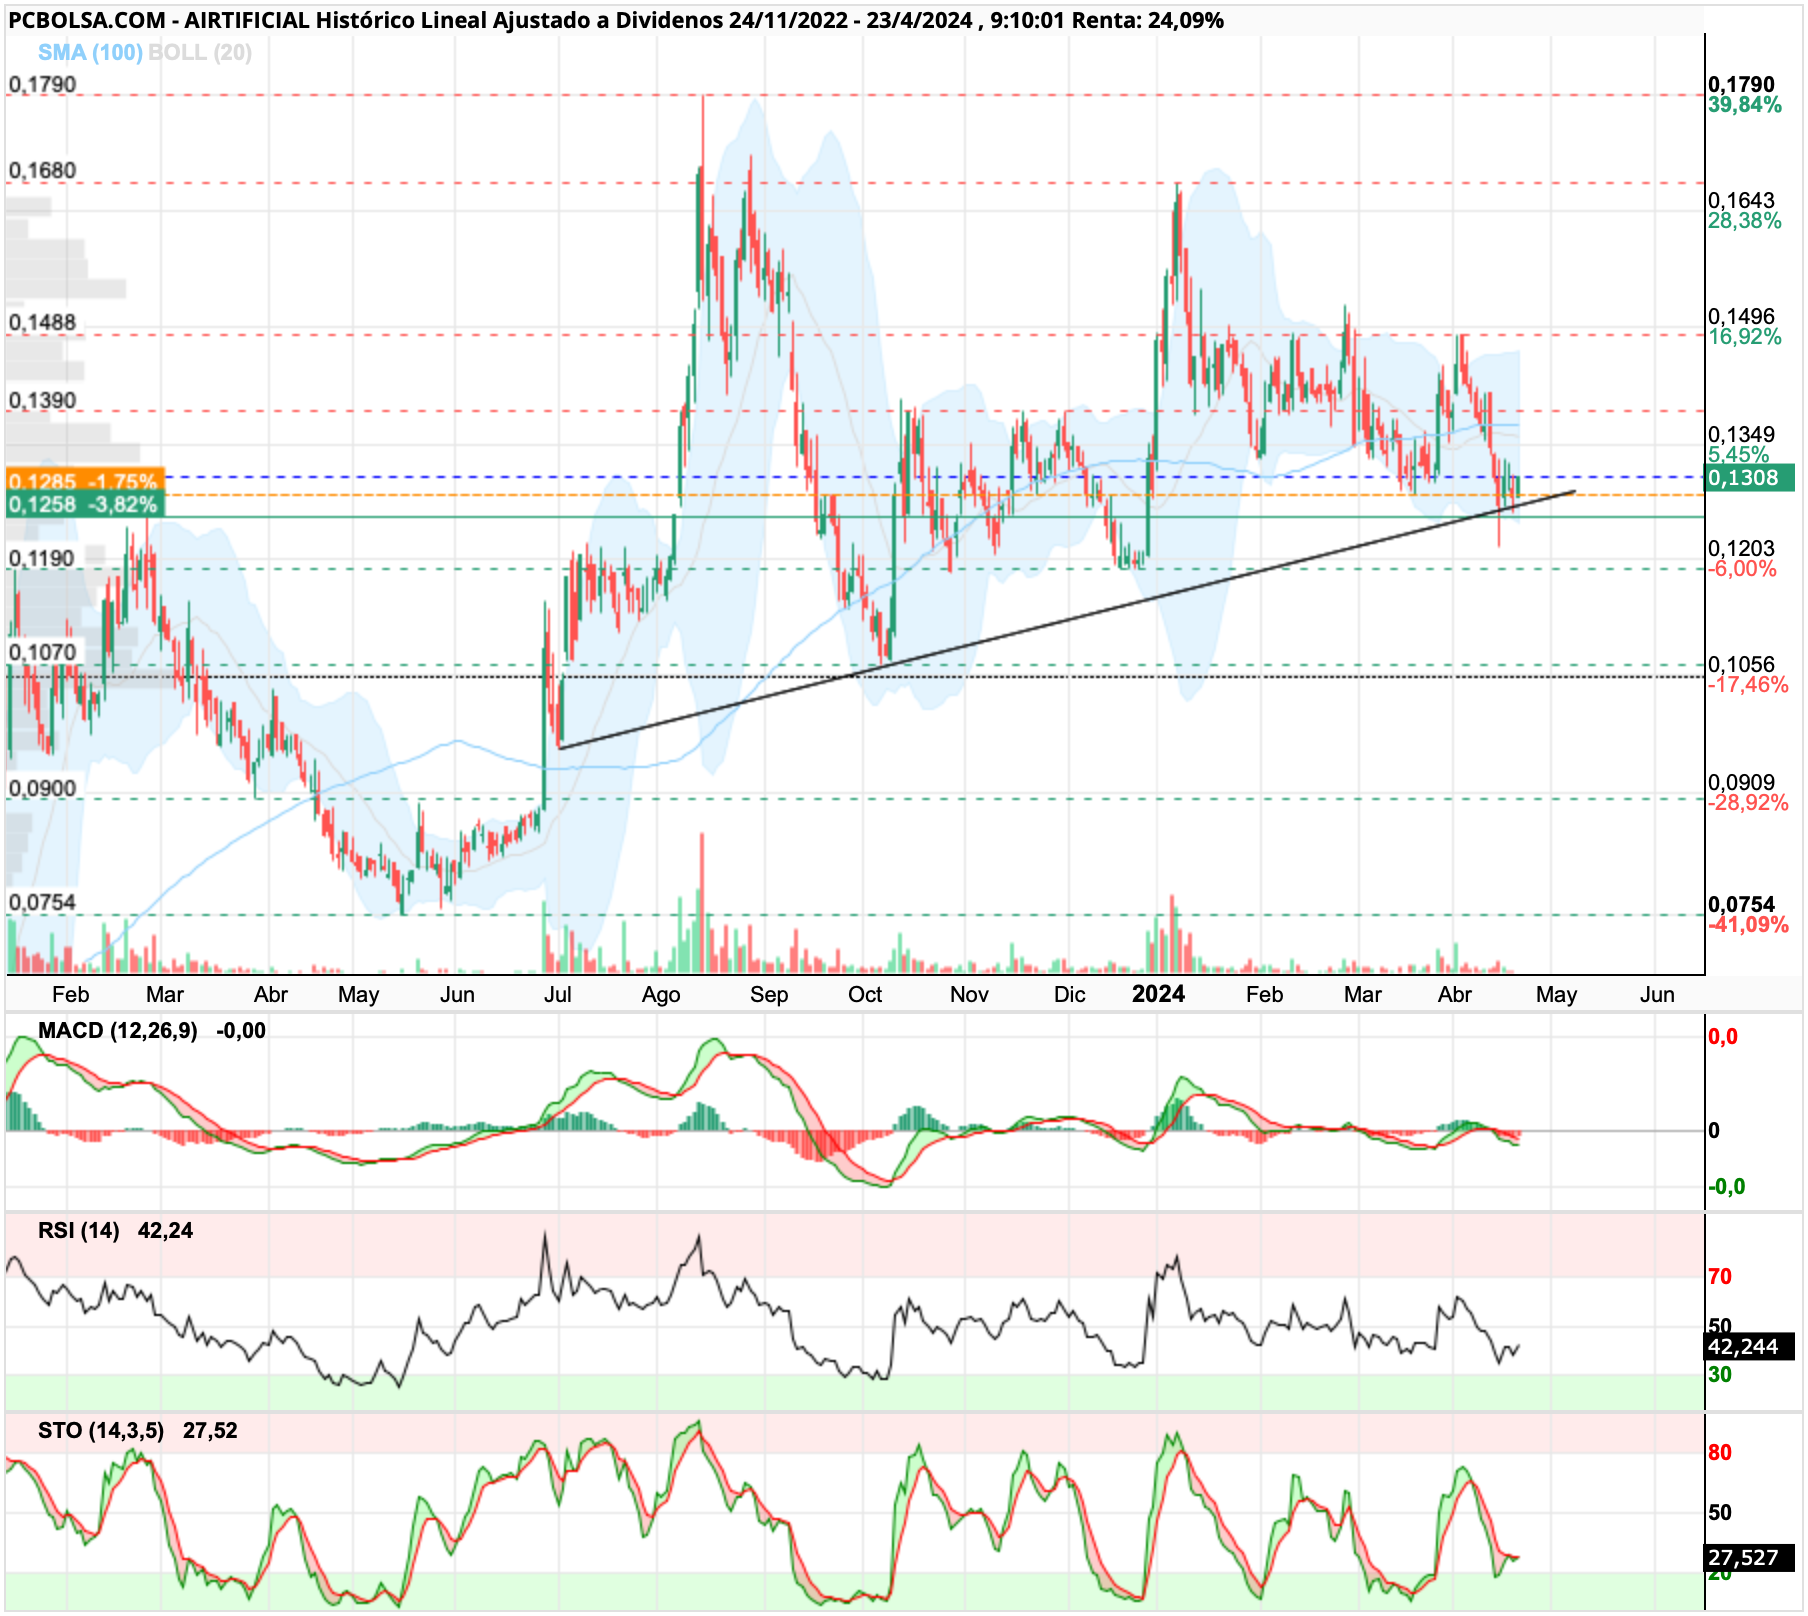Click the STO (14,3,5) panel label
The height and width of the screenshot is (1616, 1808).
pos(100,1430)
